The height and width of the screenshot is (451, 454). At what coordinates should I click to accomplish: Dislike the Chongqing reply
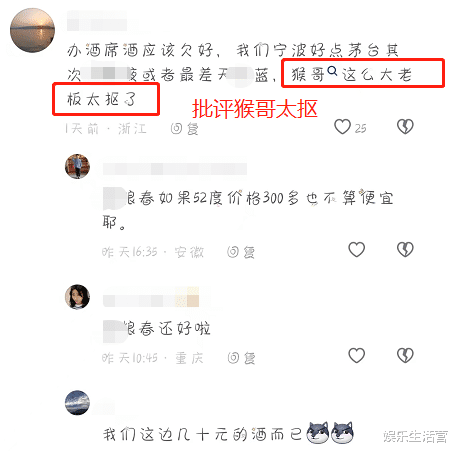coord(405,355)
